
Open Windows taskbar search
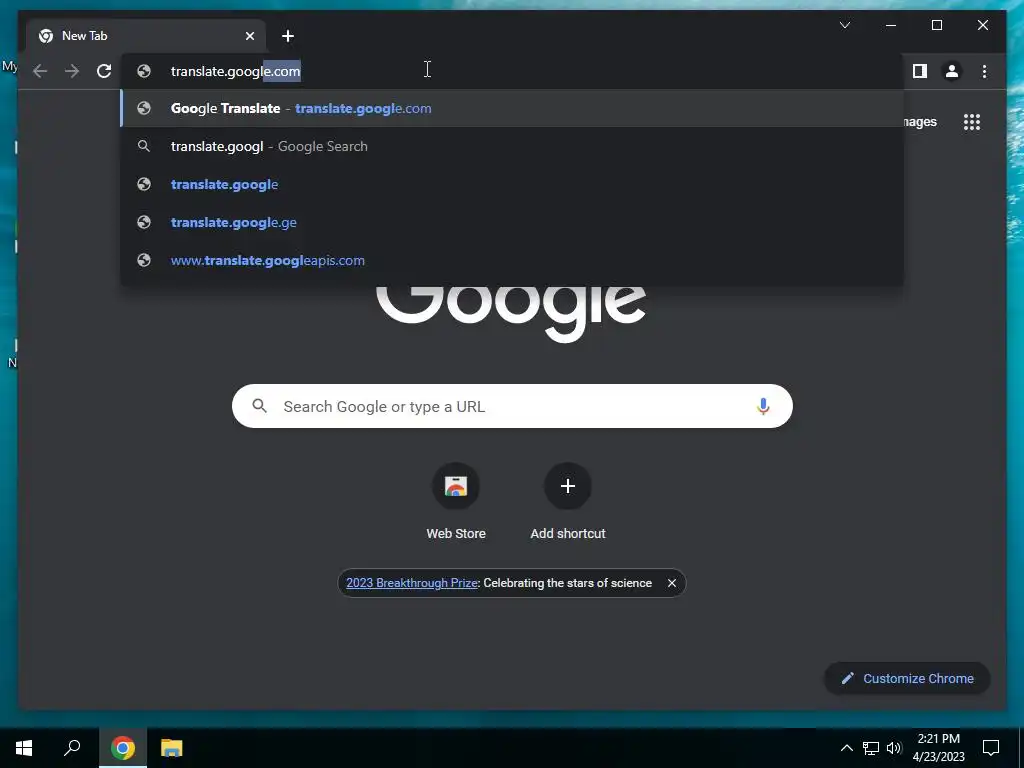point(72,748)
